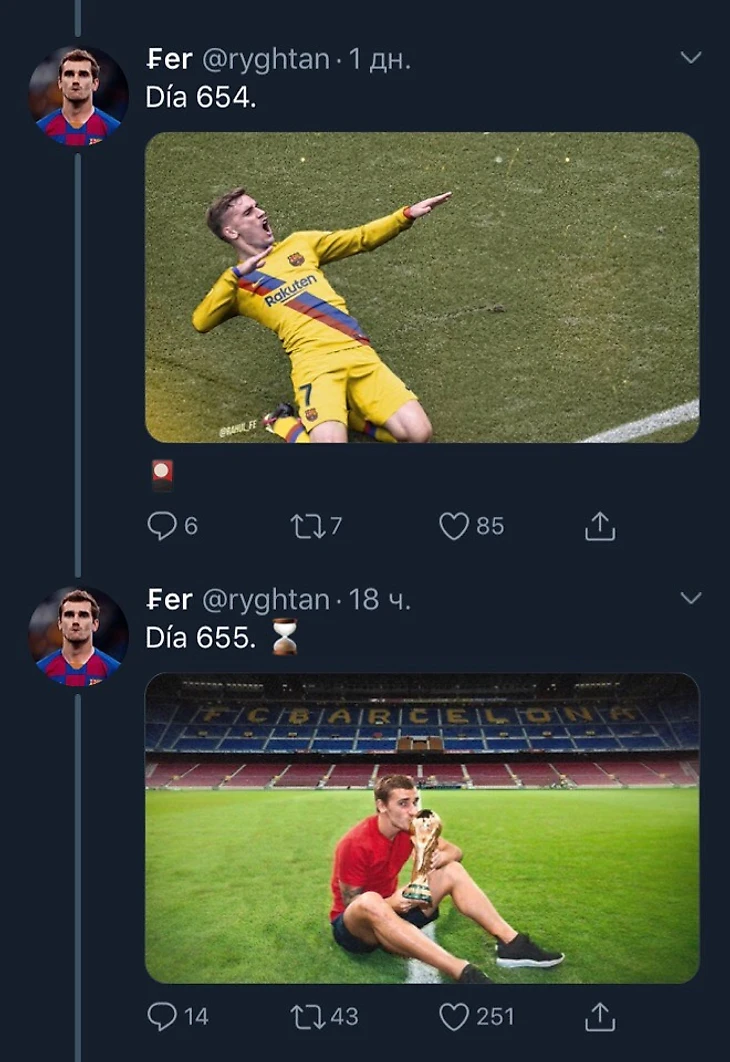Open the photo of player in yellow kit

[422, 287]
